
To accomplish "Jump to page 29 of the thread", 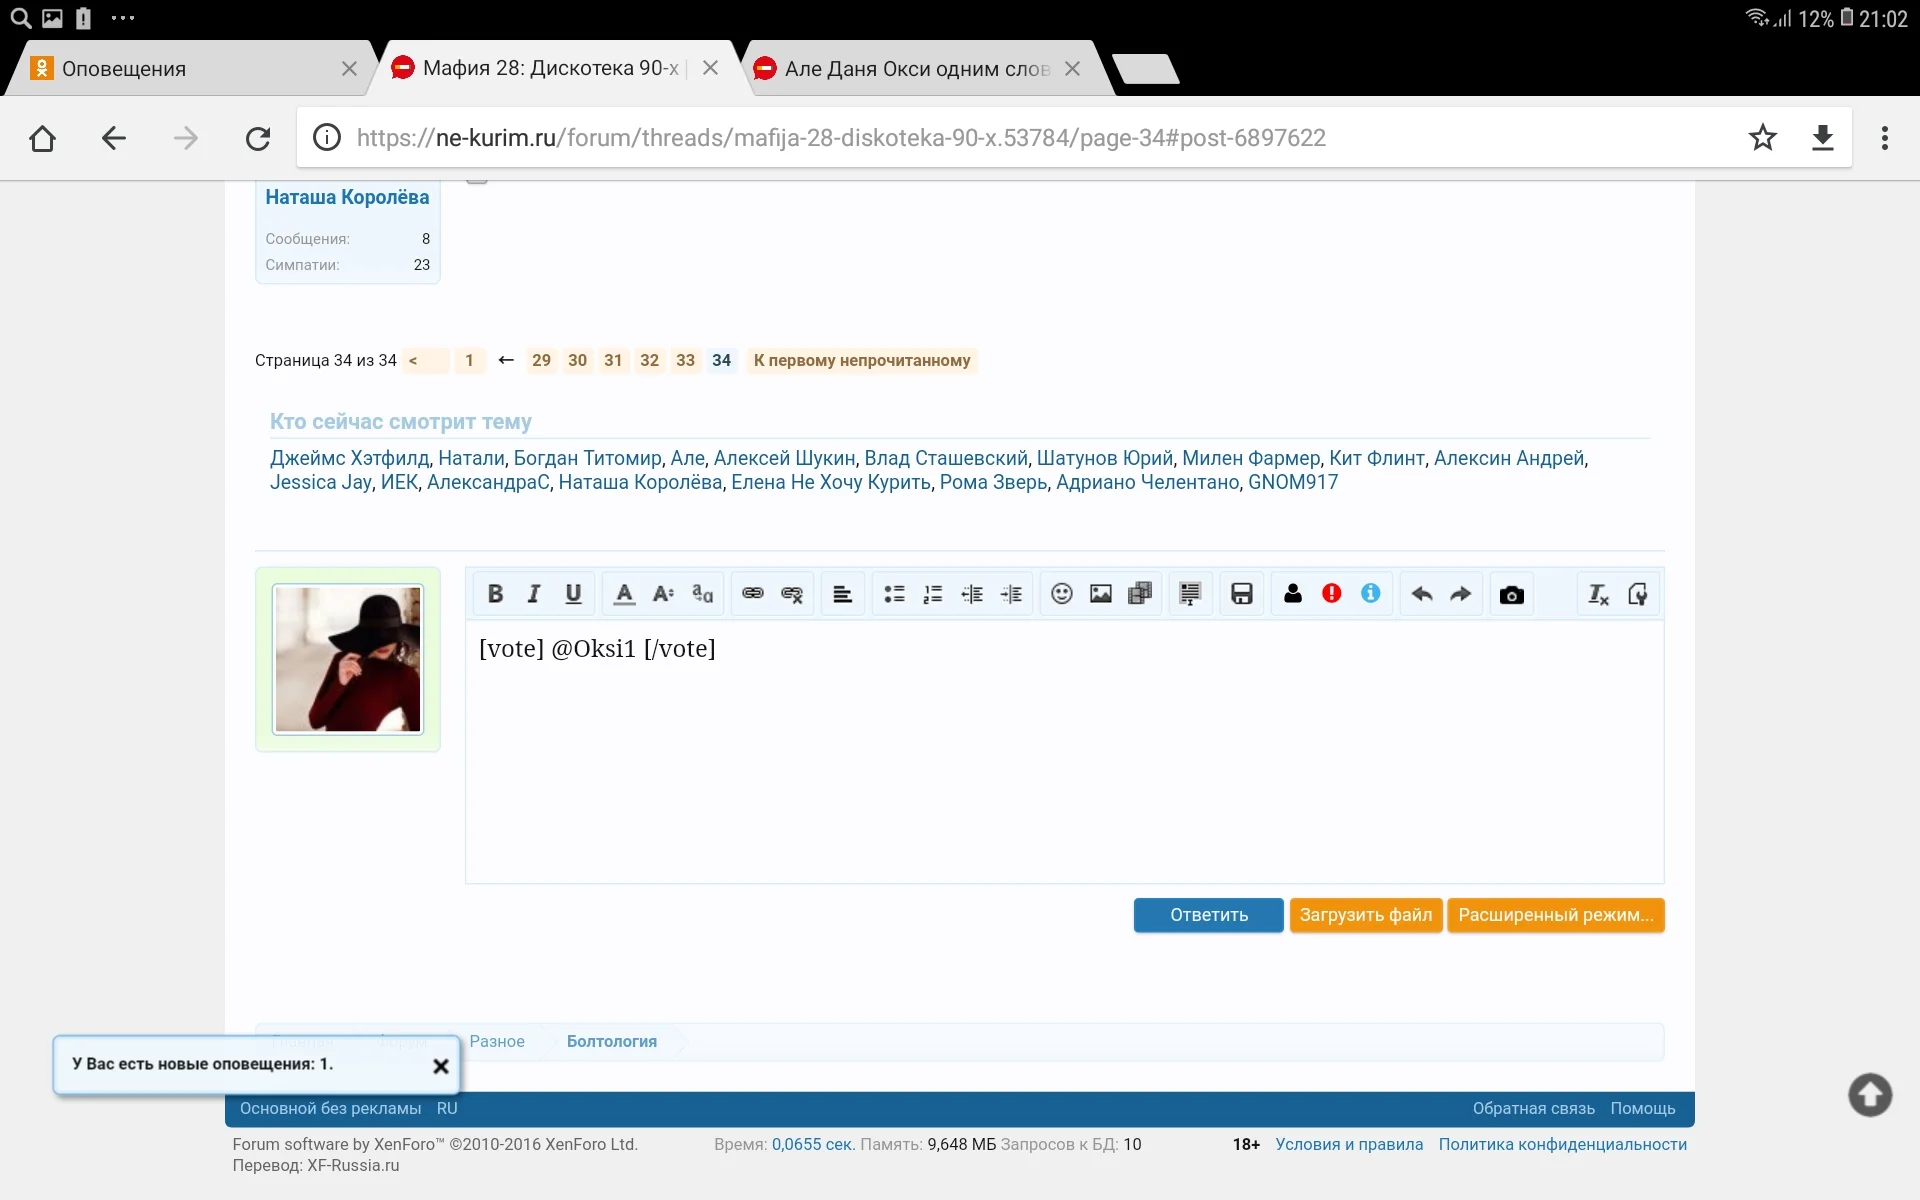I will 541,360.
